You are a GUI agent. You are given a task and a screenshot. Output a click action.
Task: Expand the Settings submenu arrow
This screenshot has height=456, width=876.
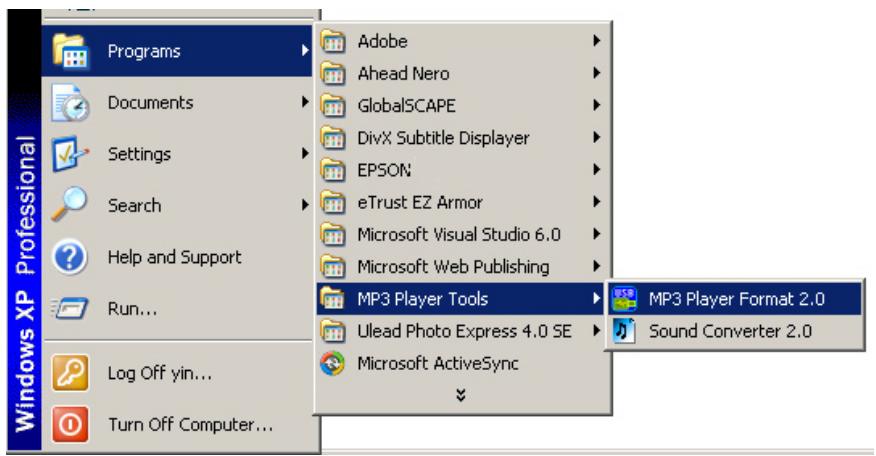(305, 153)
